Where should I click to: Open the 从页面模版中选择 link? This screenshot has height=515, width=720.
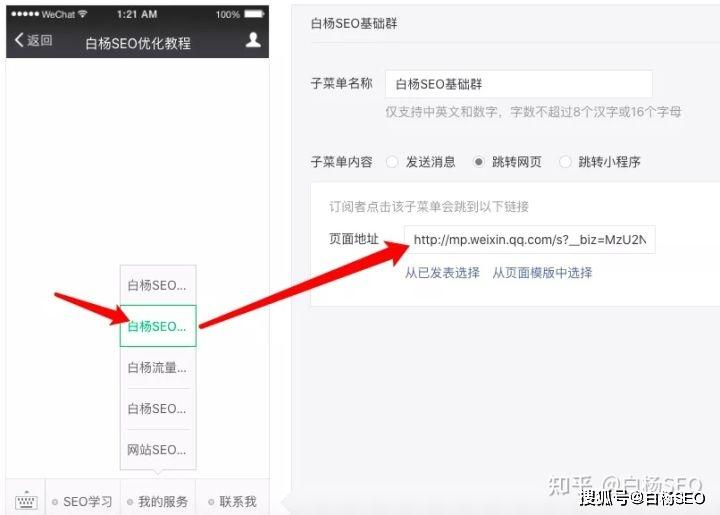[x=542, y=273]
